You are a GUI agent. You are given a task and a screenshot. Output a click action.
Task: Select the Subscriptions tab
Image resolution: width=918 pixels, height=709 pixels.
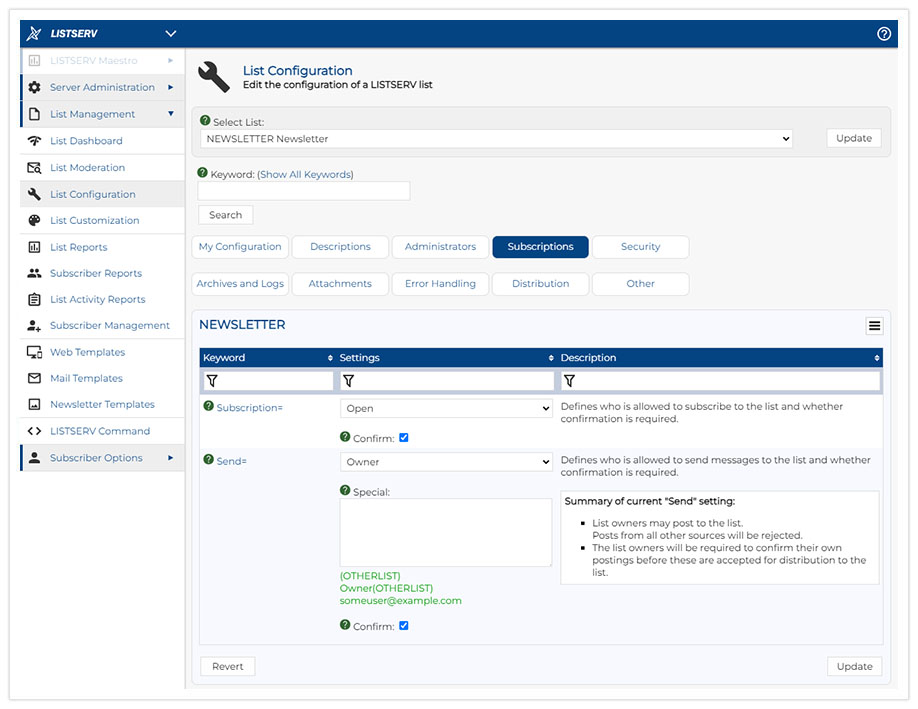pyautogui.click(x=540, y=246)
